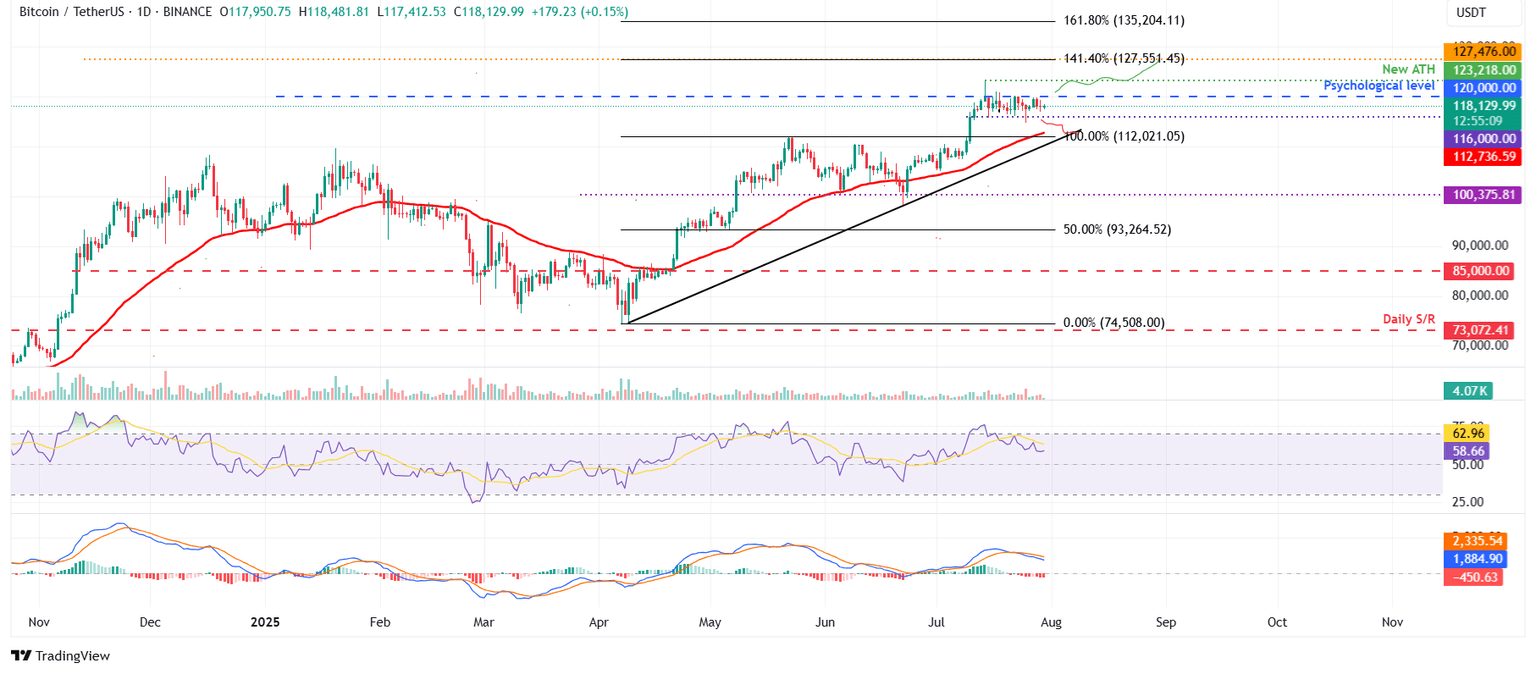The height and width of the screenshot is (674, 1536).
Task: Click the current price badge 118,129.99
Action: (1483, 105)
